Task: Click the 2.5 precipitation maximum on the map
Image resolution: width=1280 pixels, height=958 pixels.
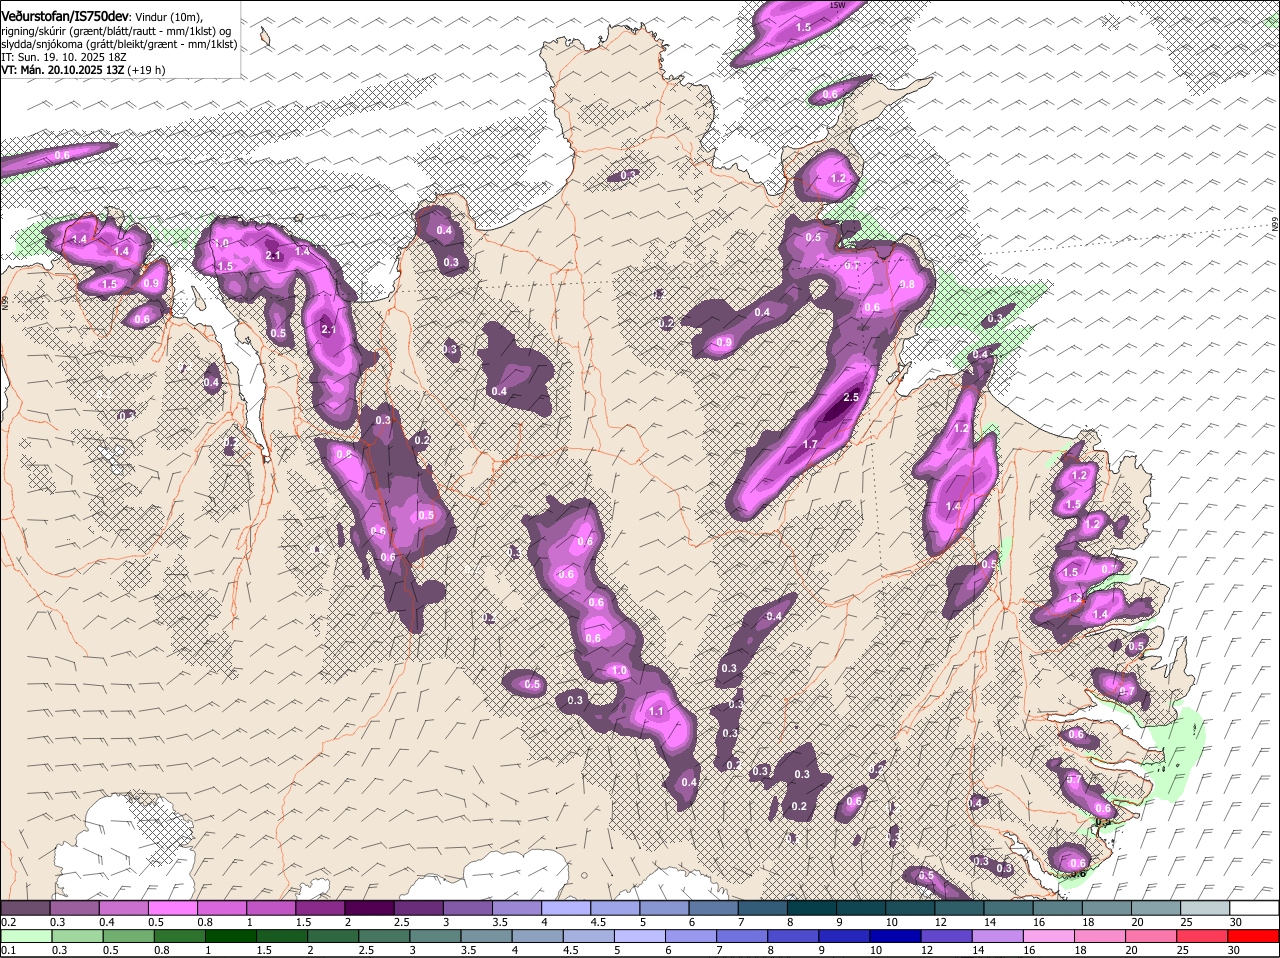Action: coord(851,397)
